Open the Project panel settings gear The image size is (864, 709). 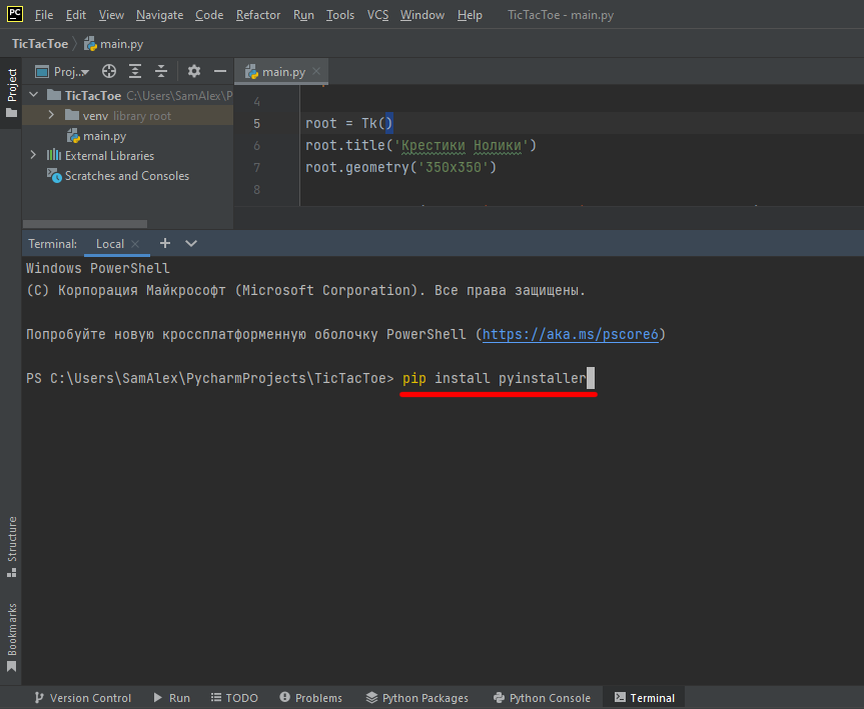click(194, 71)
